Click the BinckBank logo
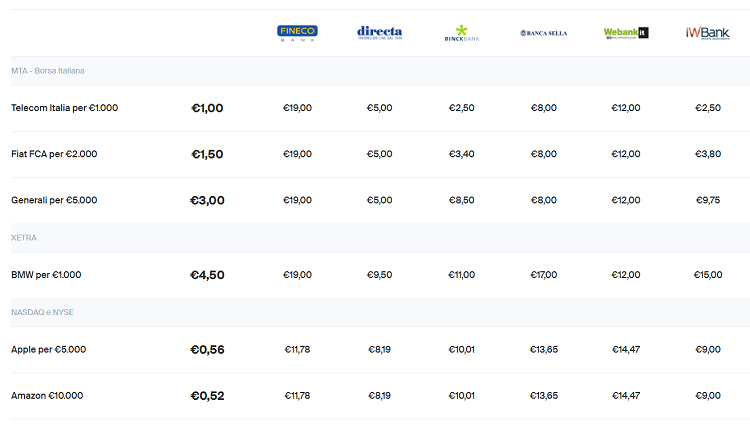The height and width of the screenshot is (429, 750). pyautogui.click(x=462, y=33)
